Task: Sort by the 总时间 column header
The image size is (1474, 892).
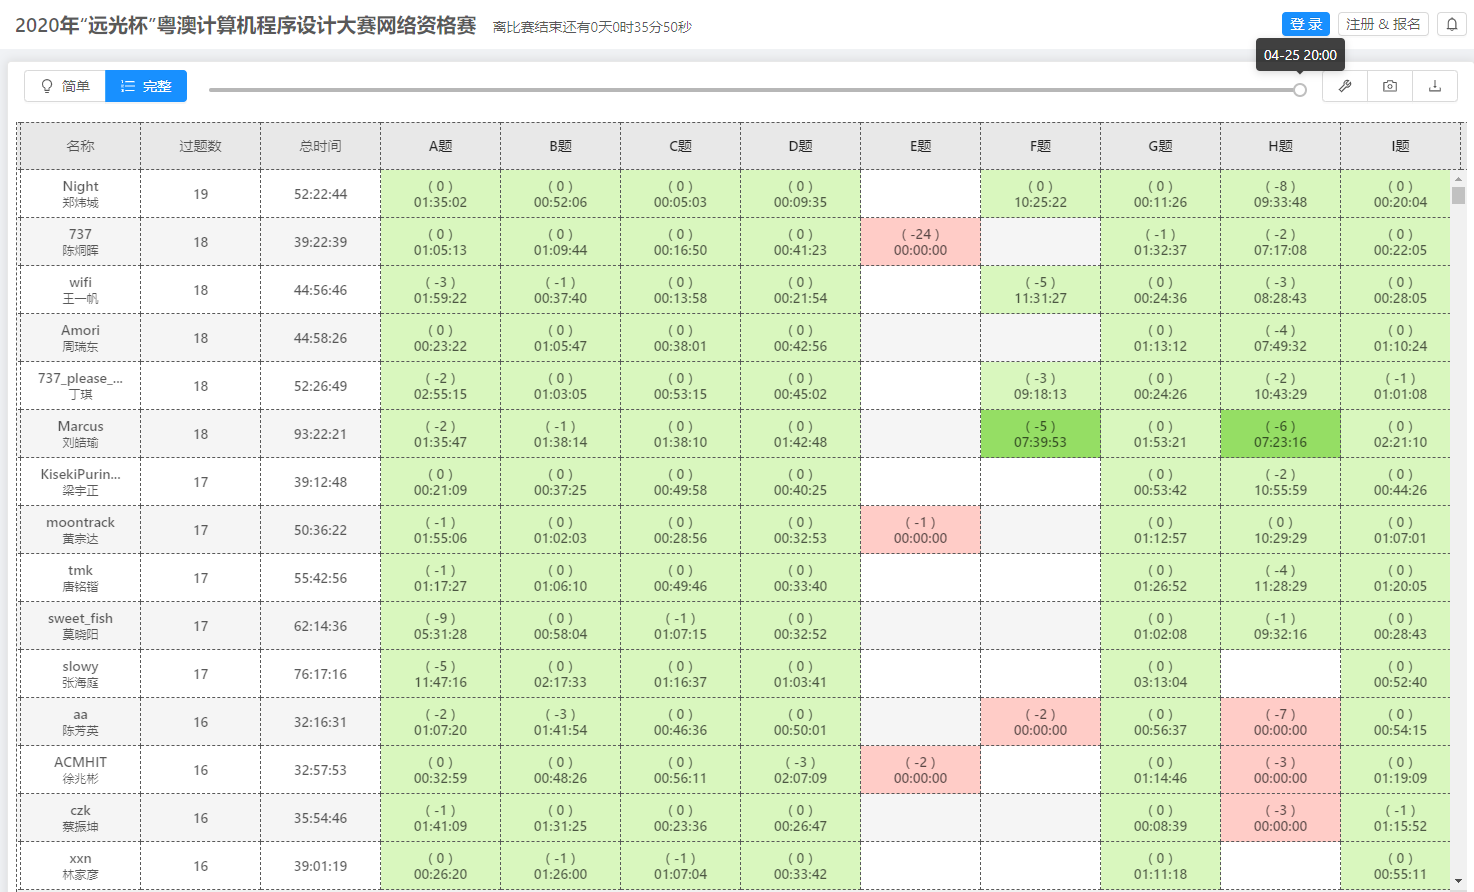Action: [x=320, y=146]
